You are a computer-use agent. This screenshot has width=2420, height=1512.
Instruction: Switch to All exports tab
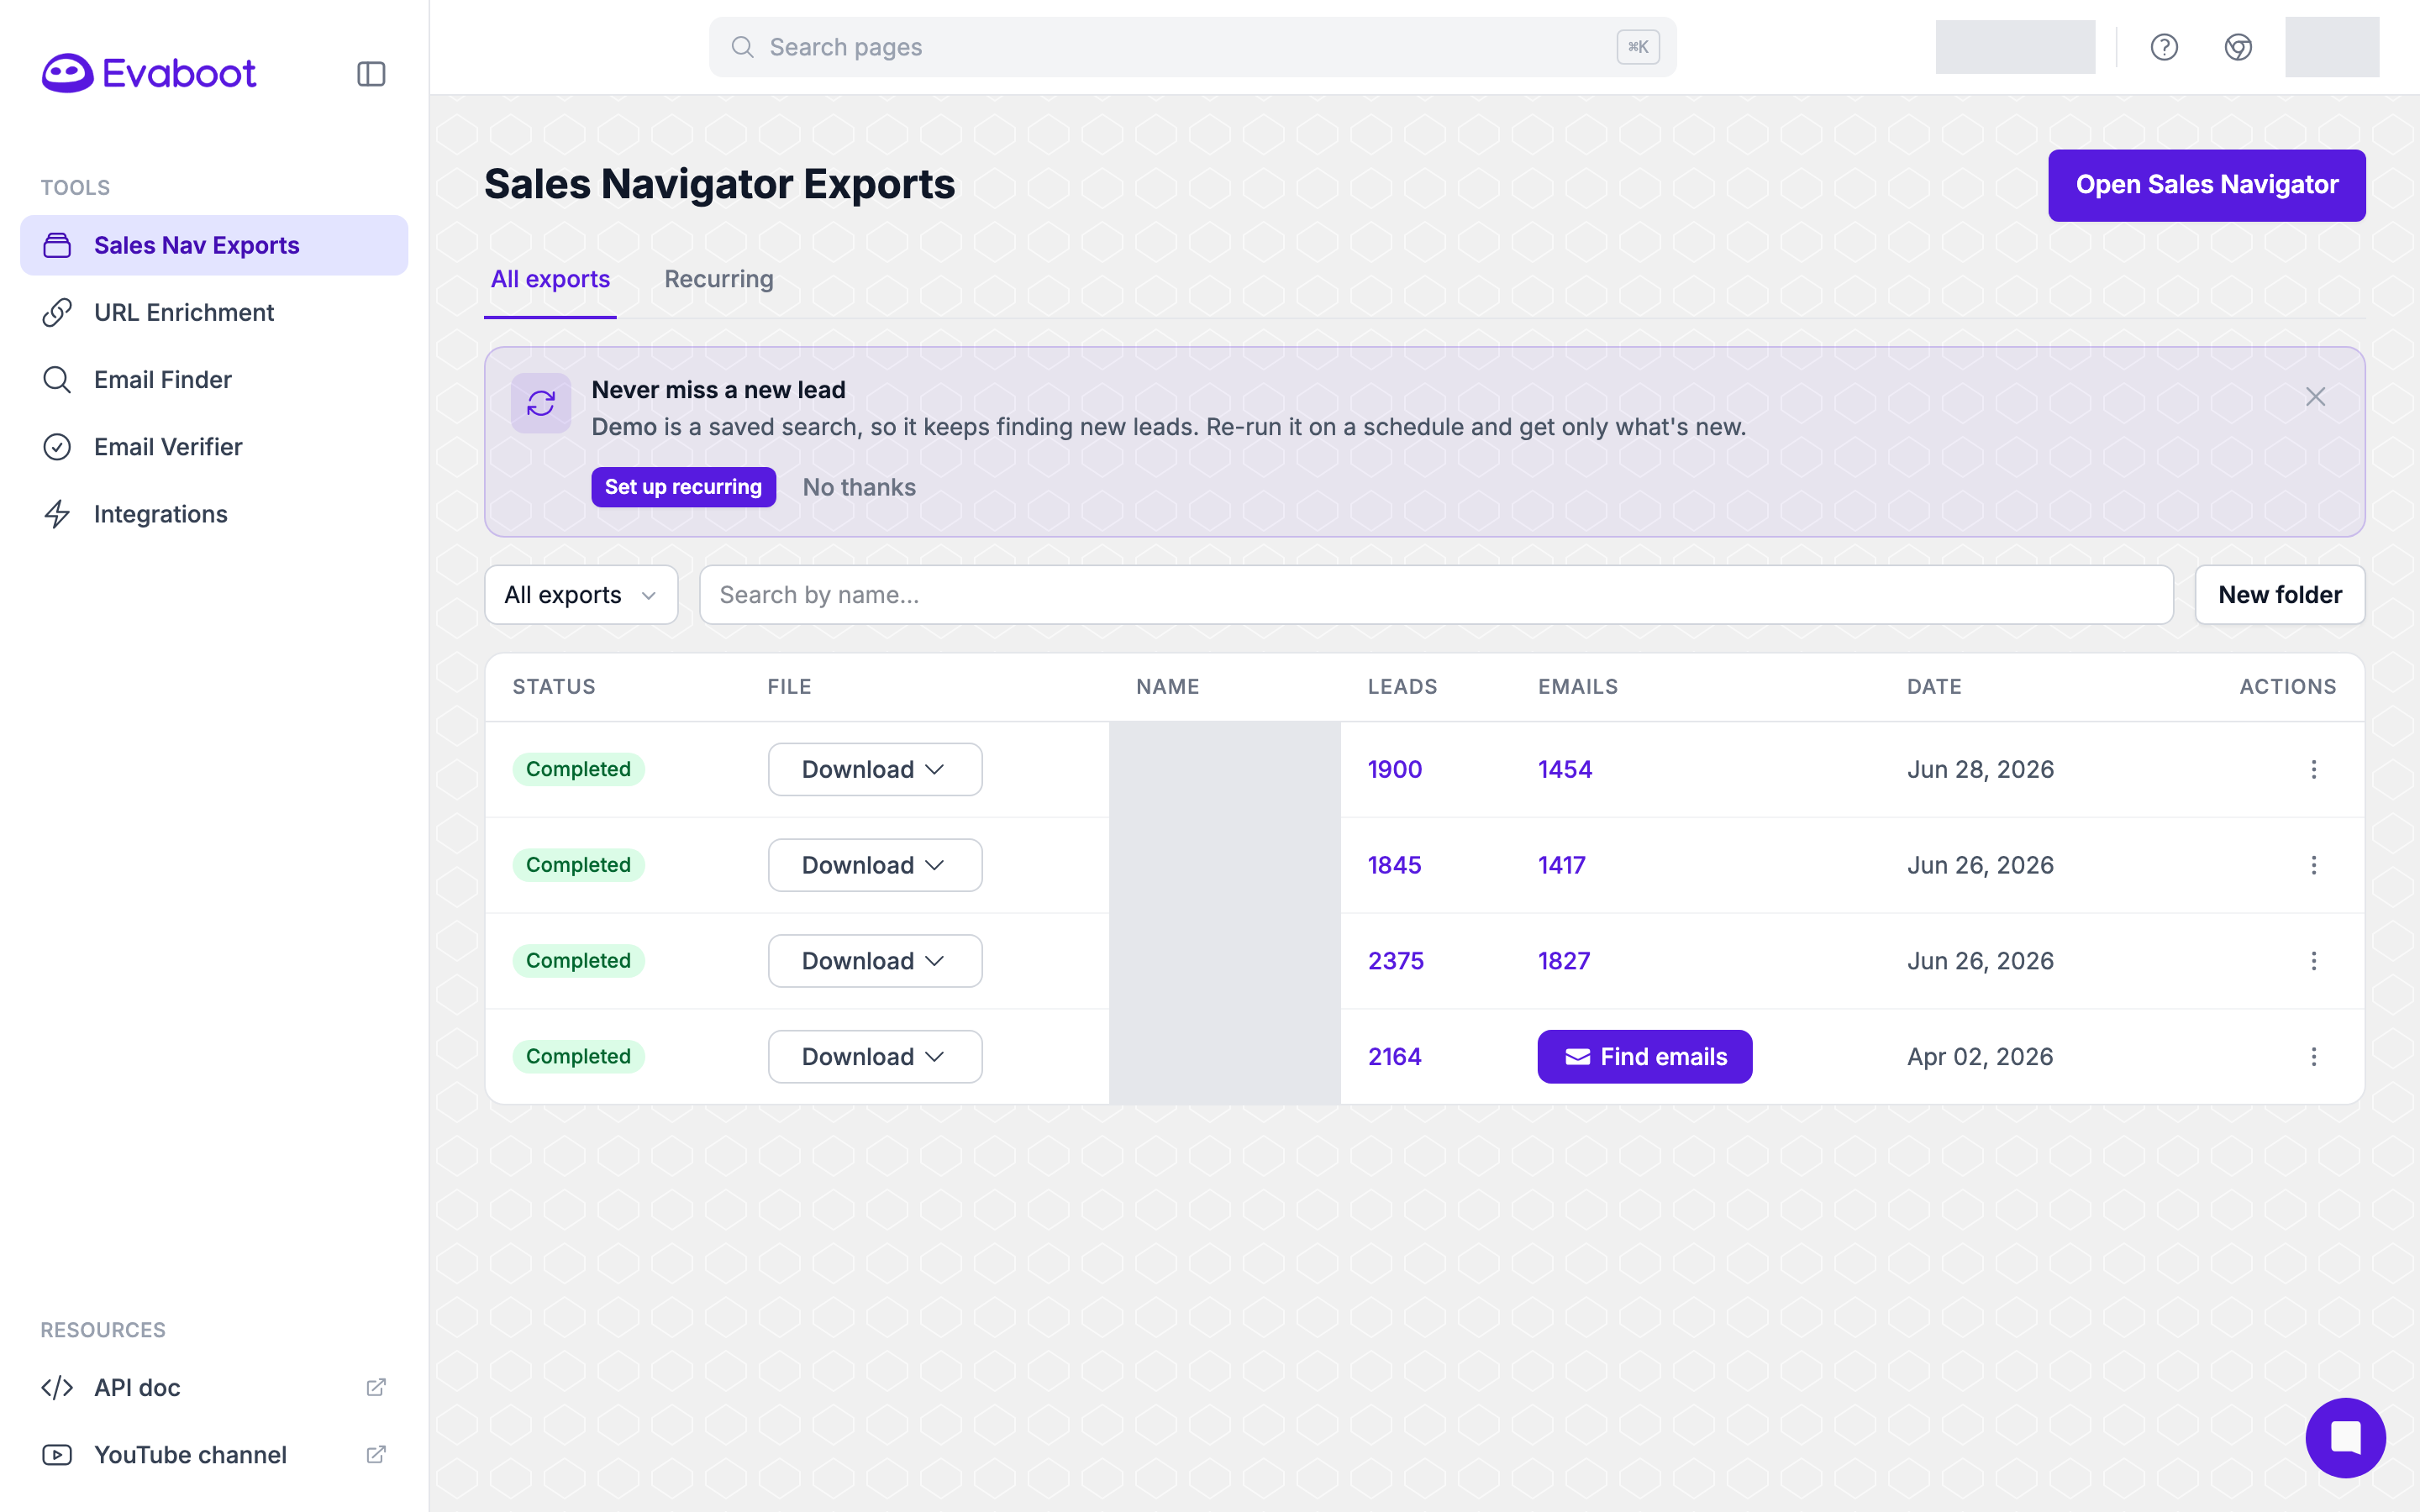[550, 279]
